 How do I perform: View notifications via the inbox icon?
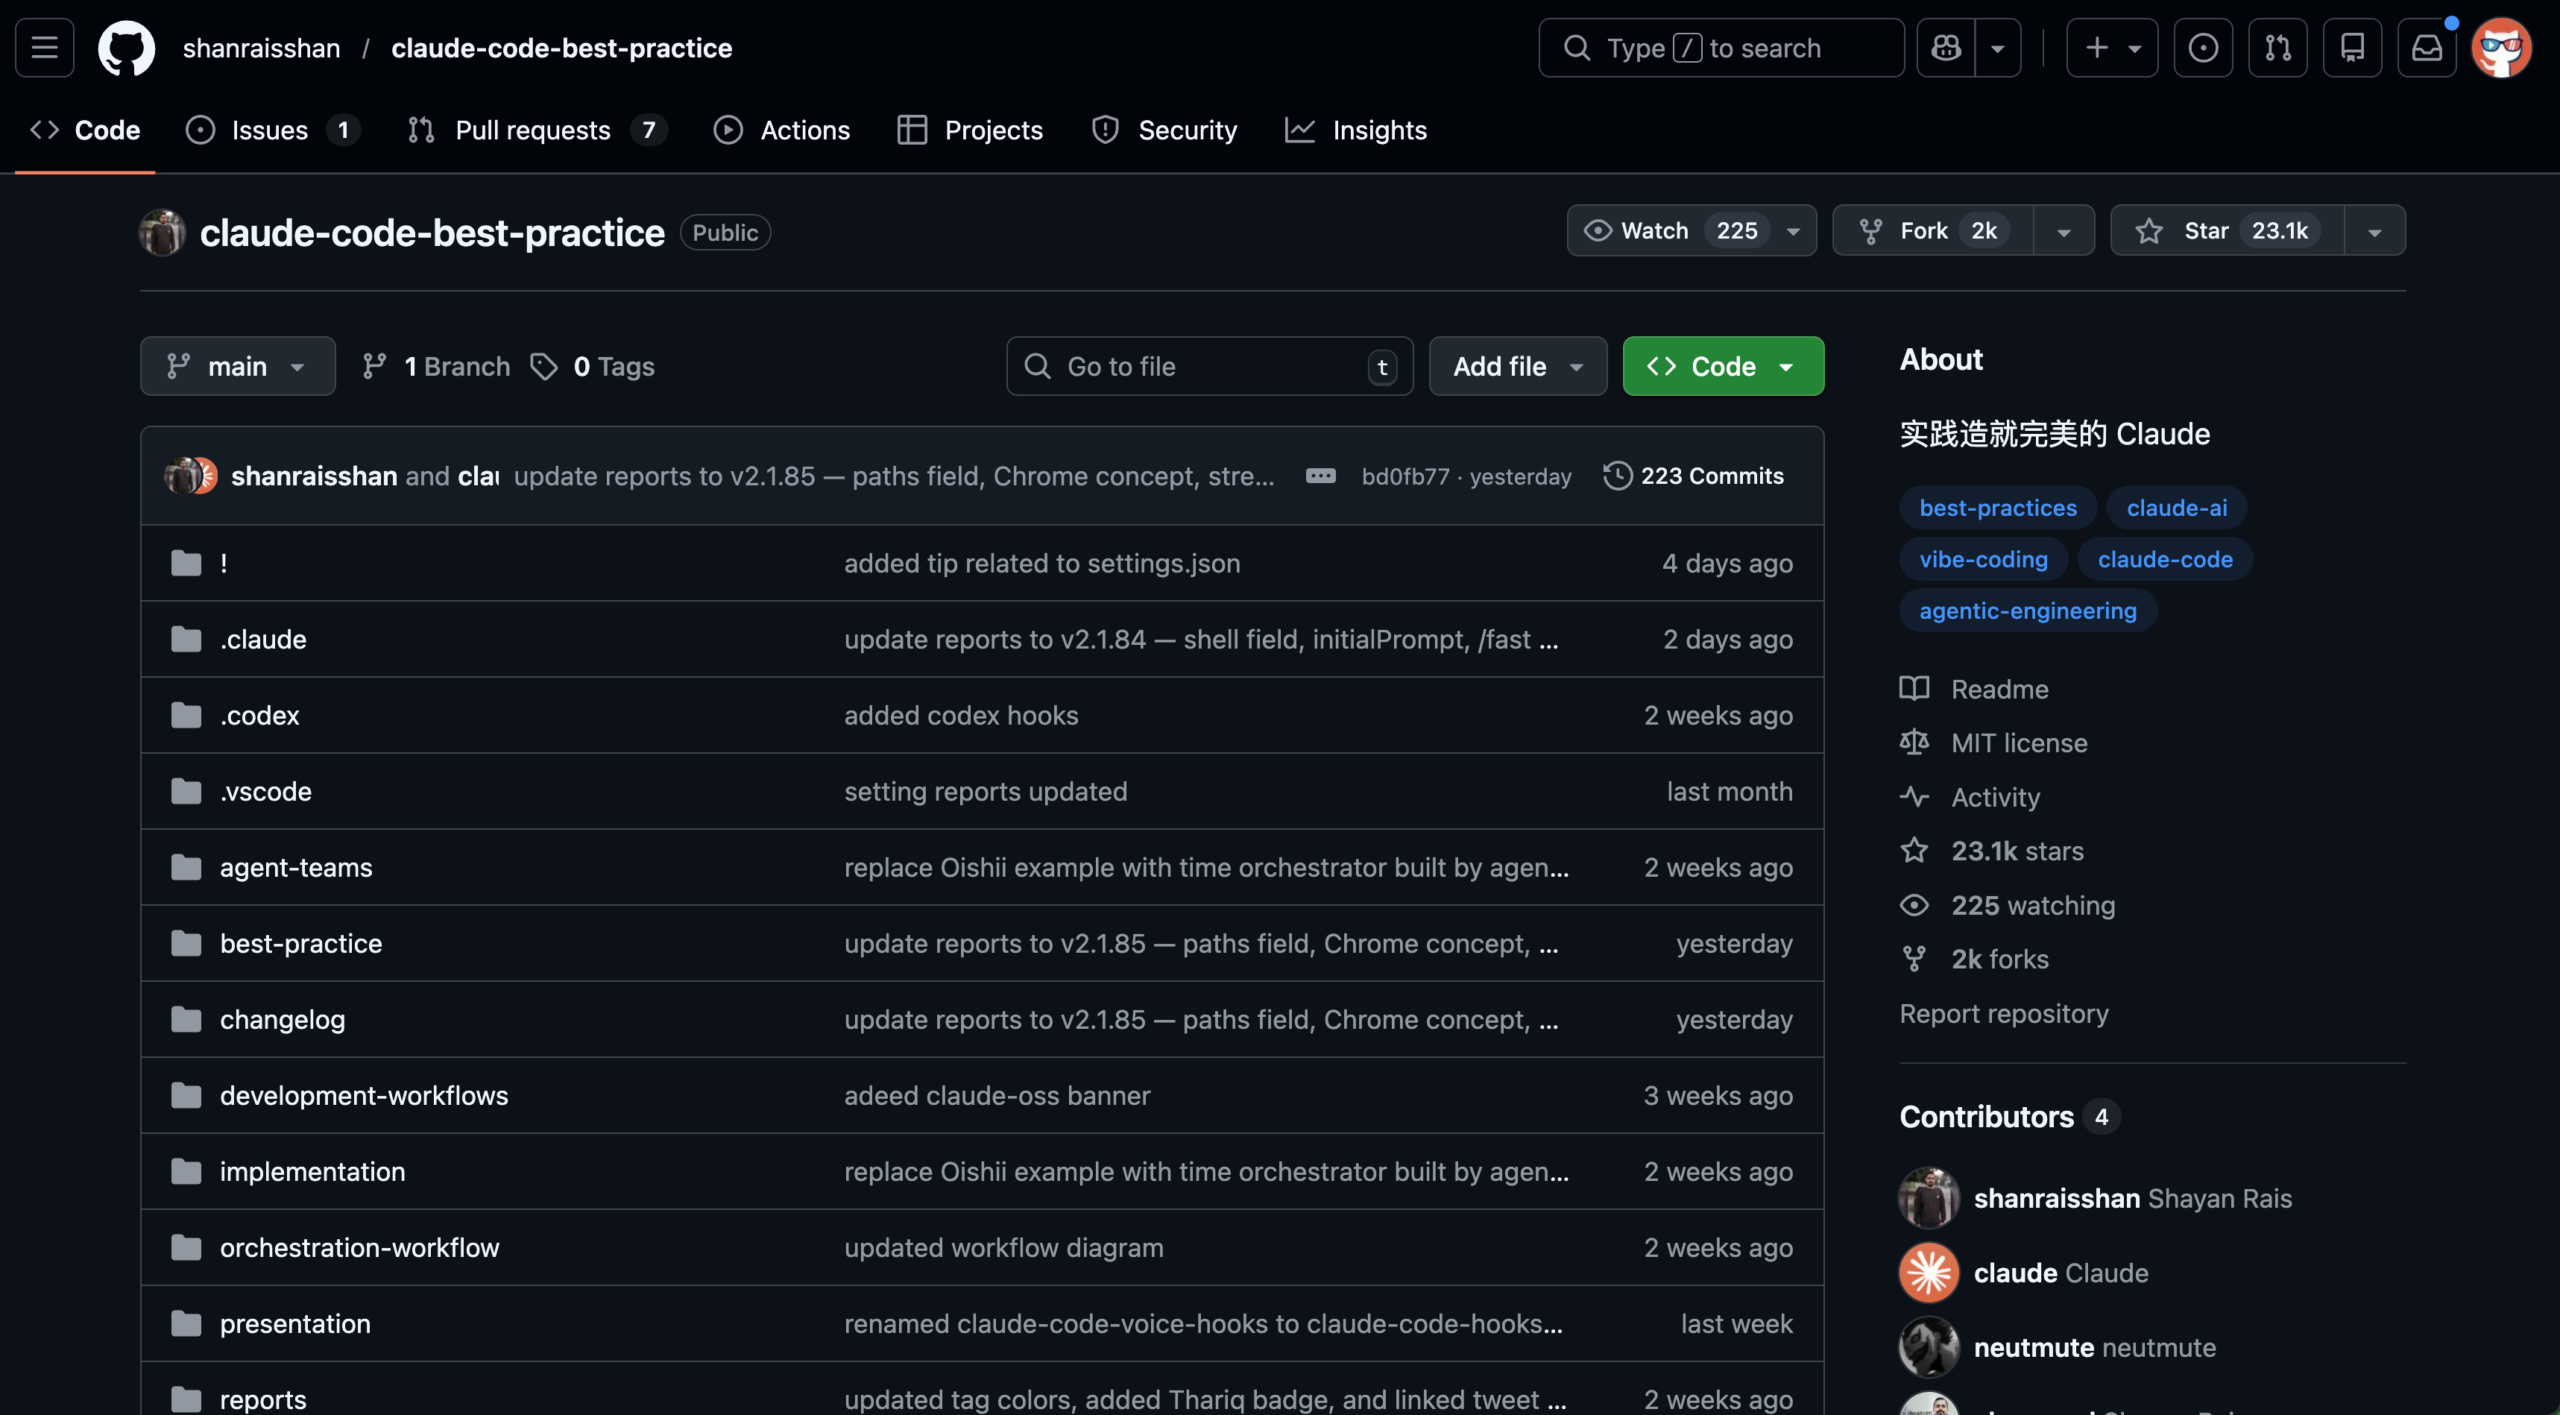point(2428,47)
